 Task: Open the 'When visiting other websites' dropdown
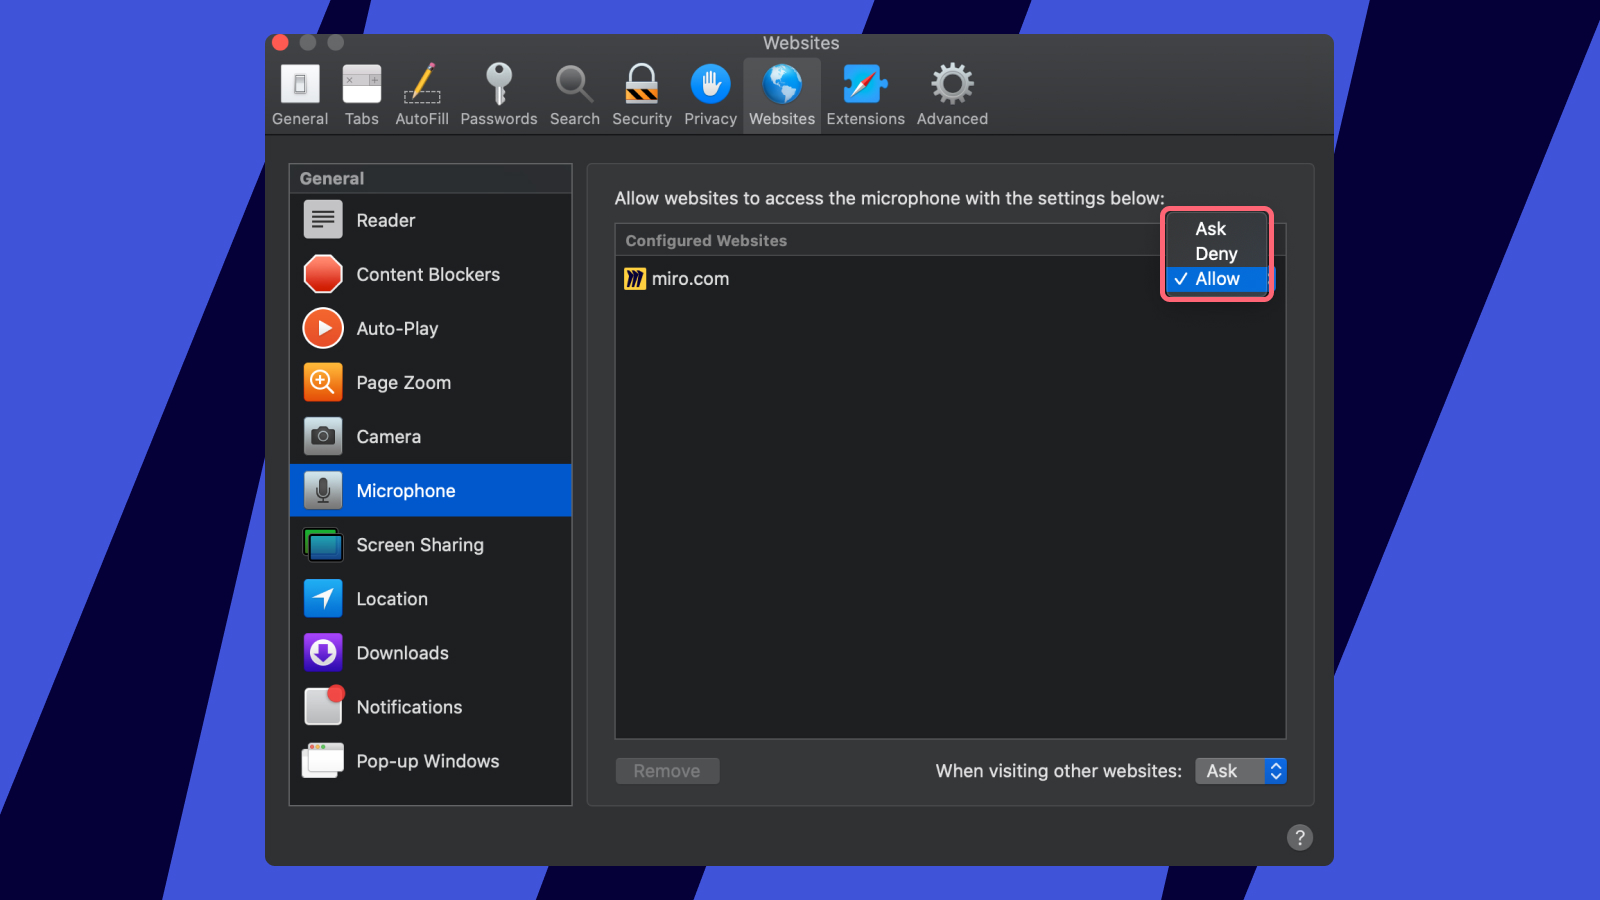point(1240,771)
